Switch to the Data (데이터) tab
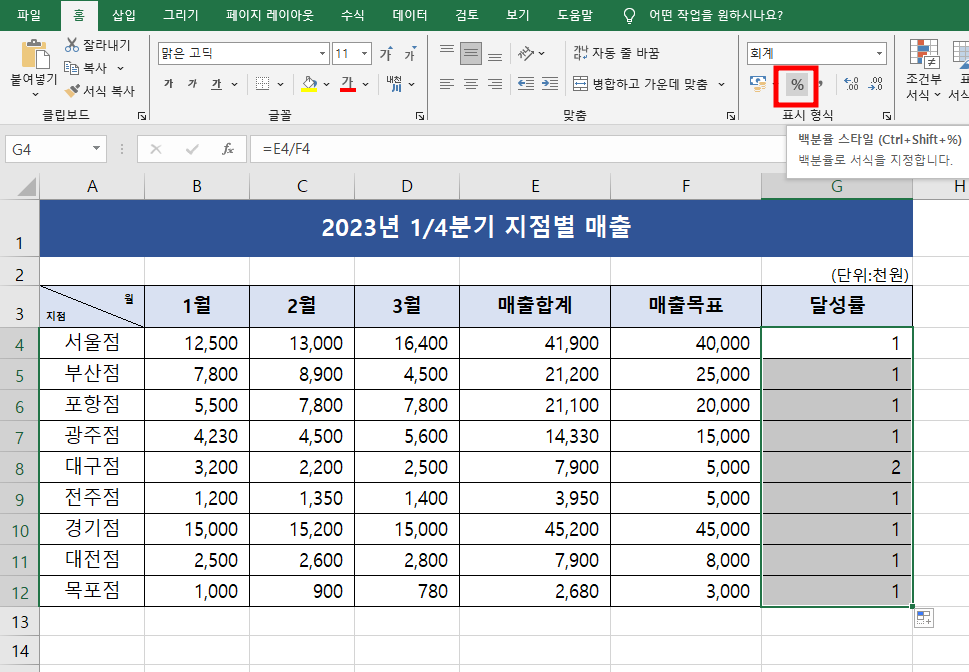 (410, 15)
